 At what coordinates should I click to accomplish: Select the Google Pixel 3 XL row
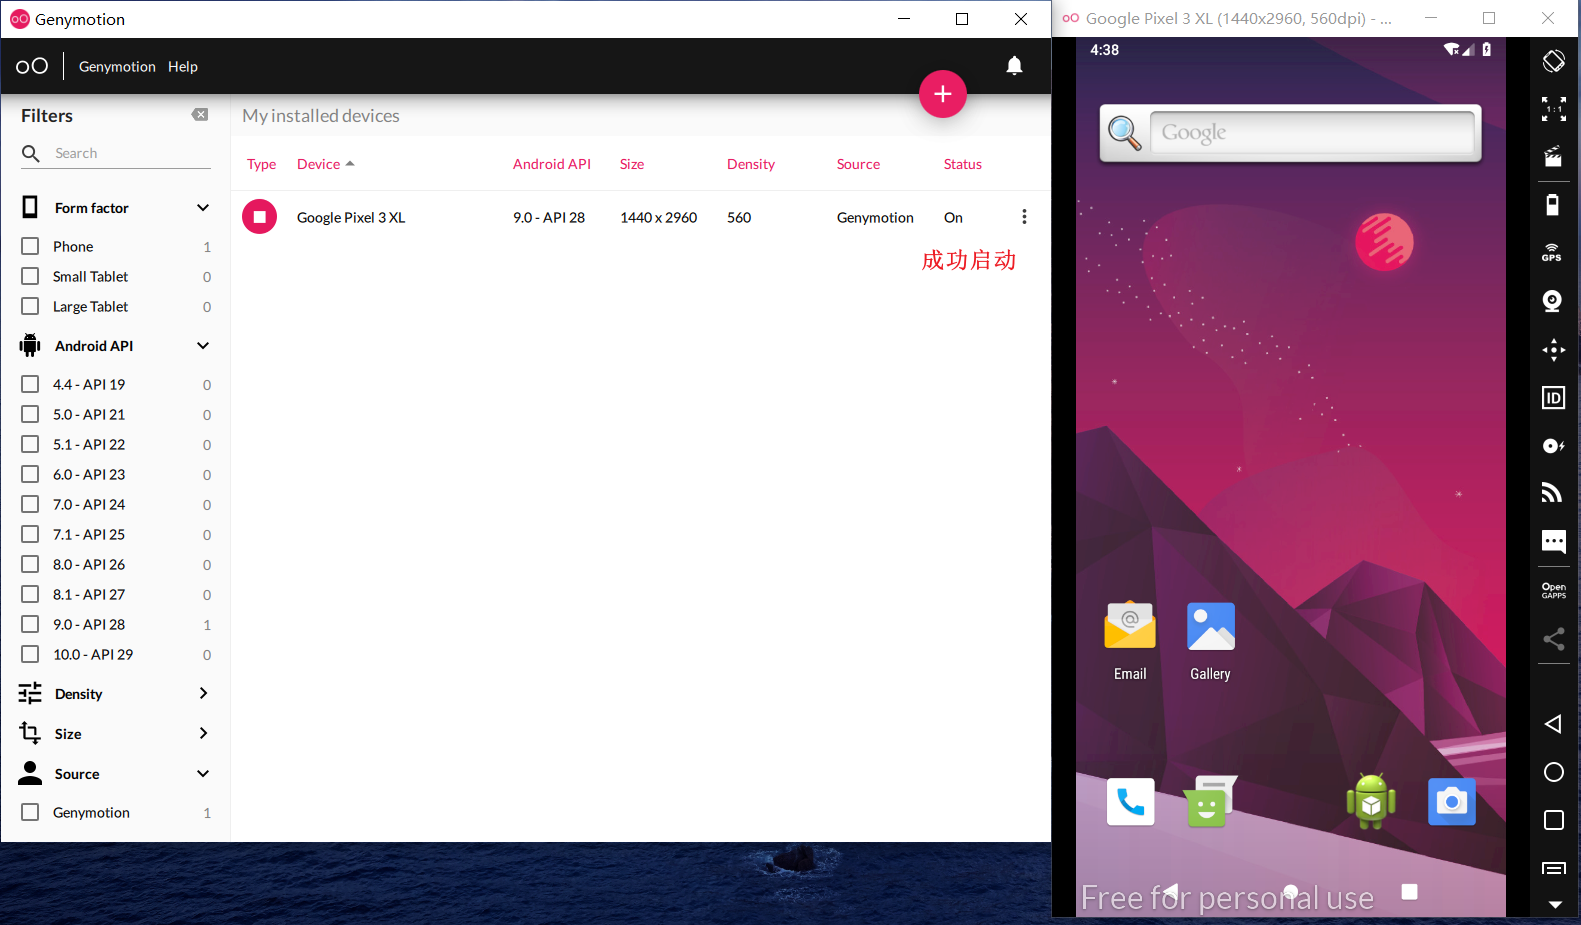pos(641,217)
